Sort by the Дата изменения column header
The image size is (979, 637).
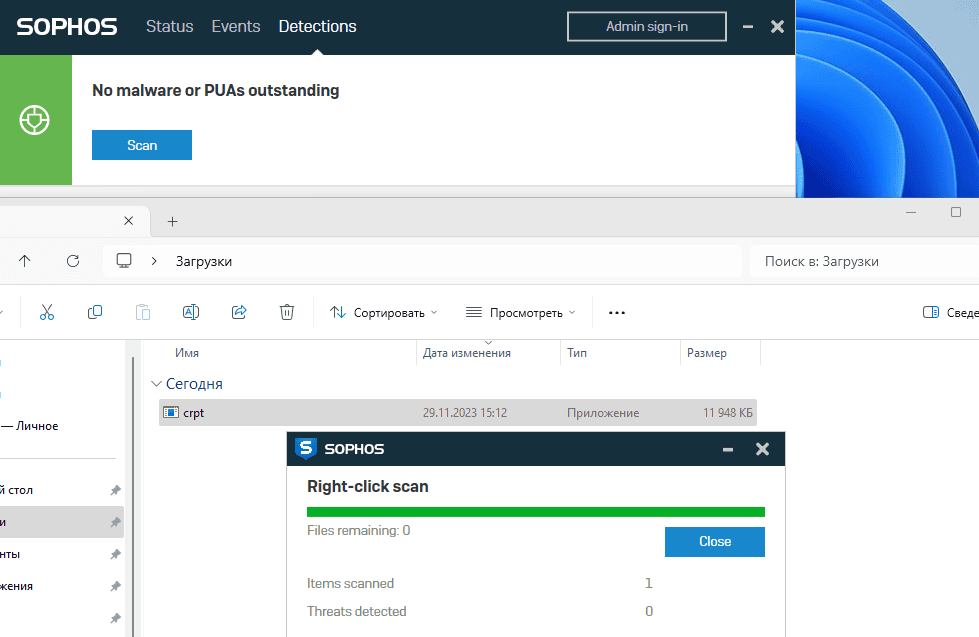tap(466, 353)
